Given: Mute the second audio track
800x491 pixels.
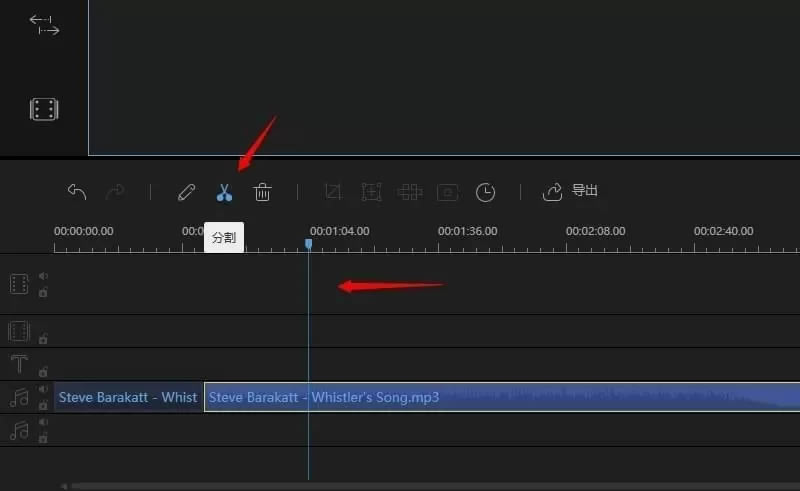Looking at the screenshot, I should (43, 422).
